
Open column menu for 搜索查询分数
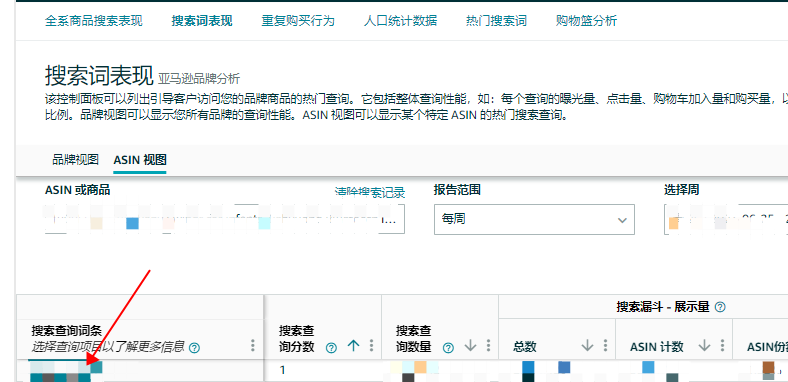(x=371, y=345)
